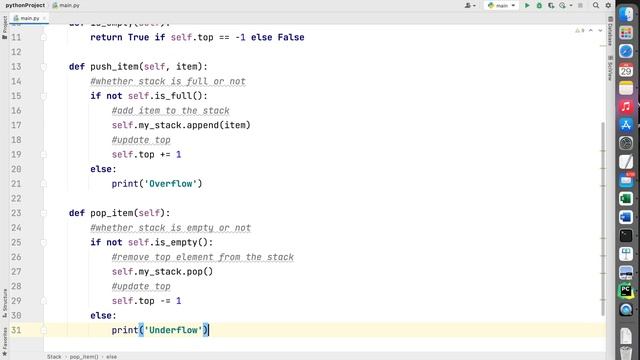The width and height of the screenshot is (640, 360).
Task: Click the warnings indicator in the editor corner
Action: point(580,31)
